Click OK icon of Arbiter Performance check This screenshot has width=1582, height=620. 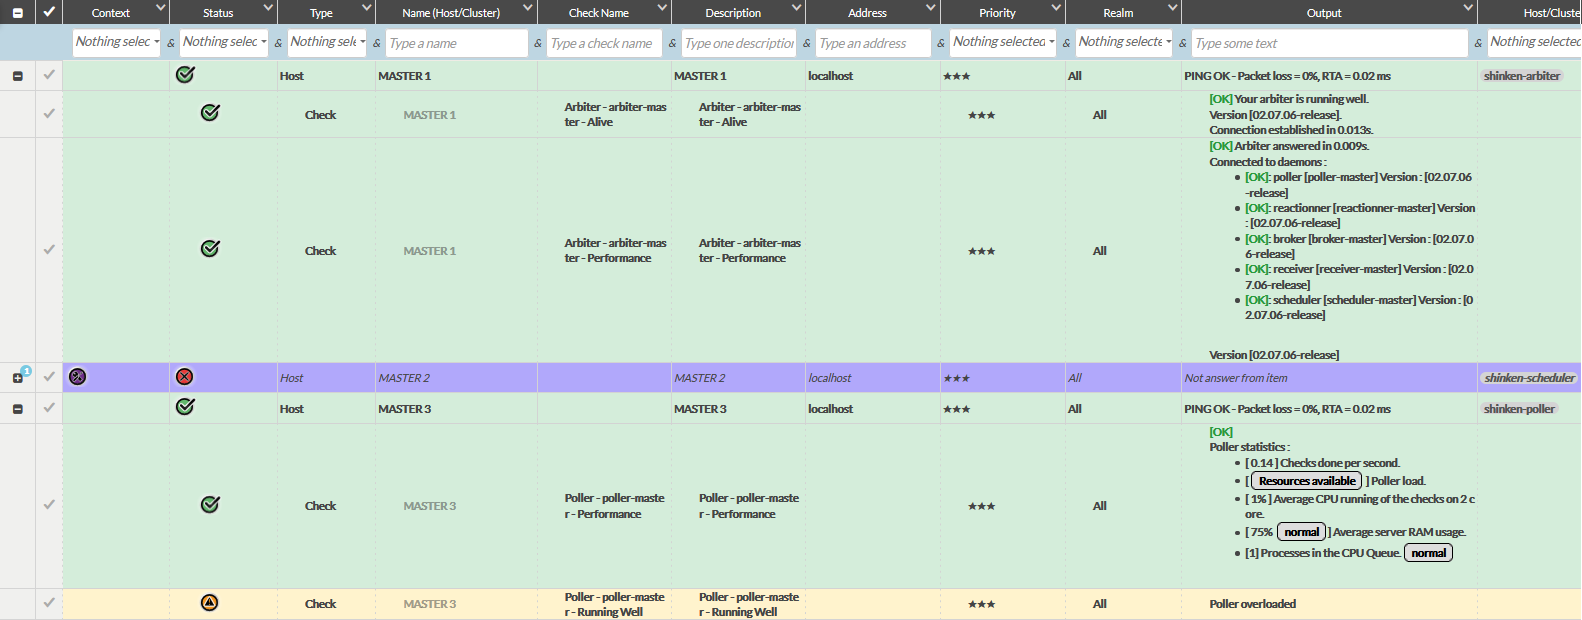coord(210,249)
